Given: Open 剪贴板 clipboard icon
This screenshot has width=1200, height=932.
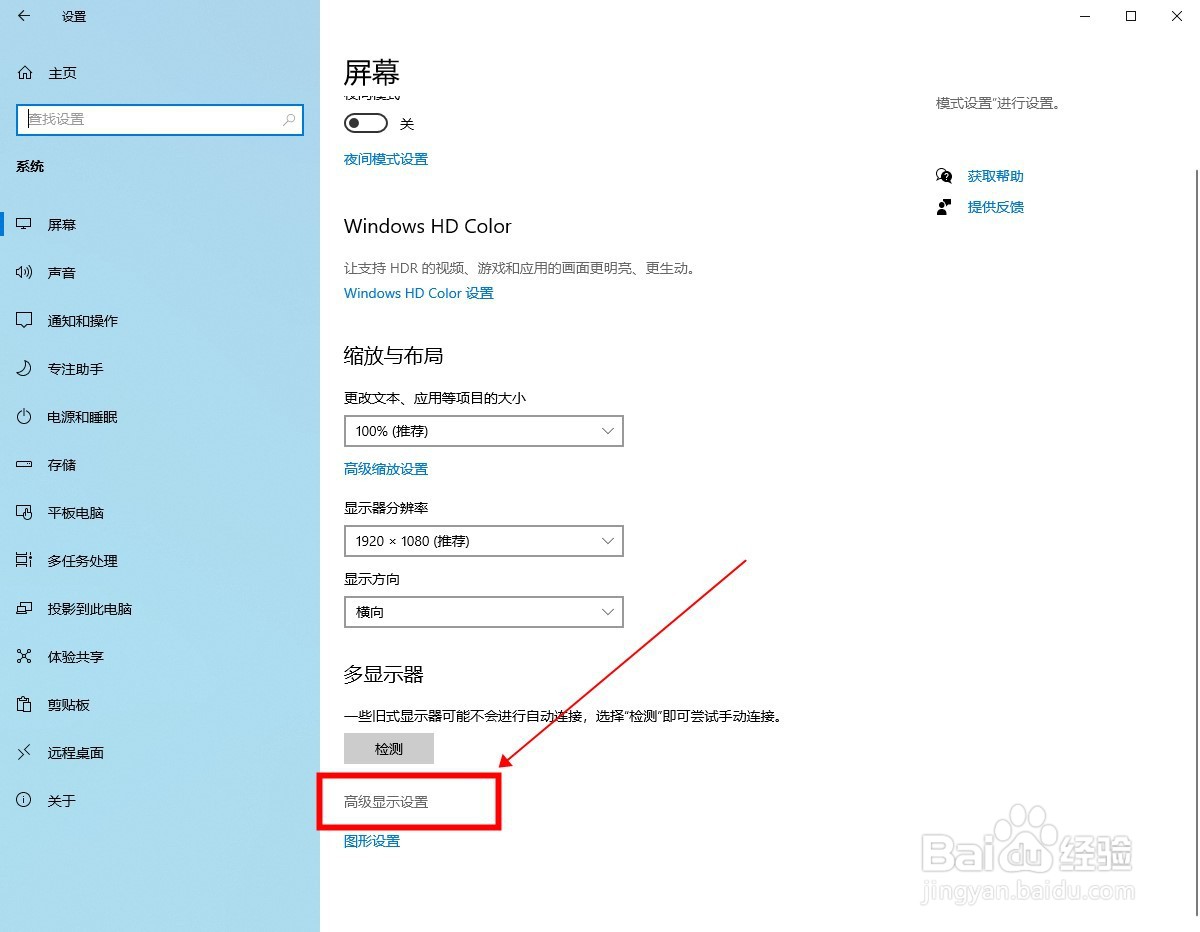Looking at the screenshot, I should coord(25,704).
